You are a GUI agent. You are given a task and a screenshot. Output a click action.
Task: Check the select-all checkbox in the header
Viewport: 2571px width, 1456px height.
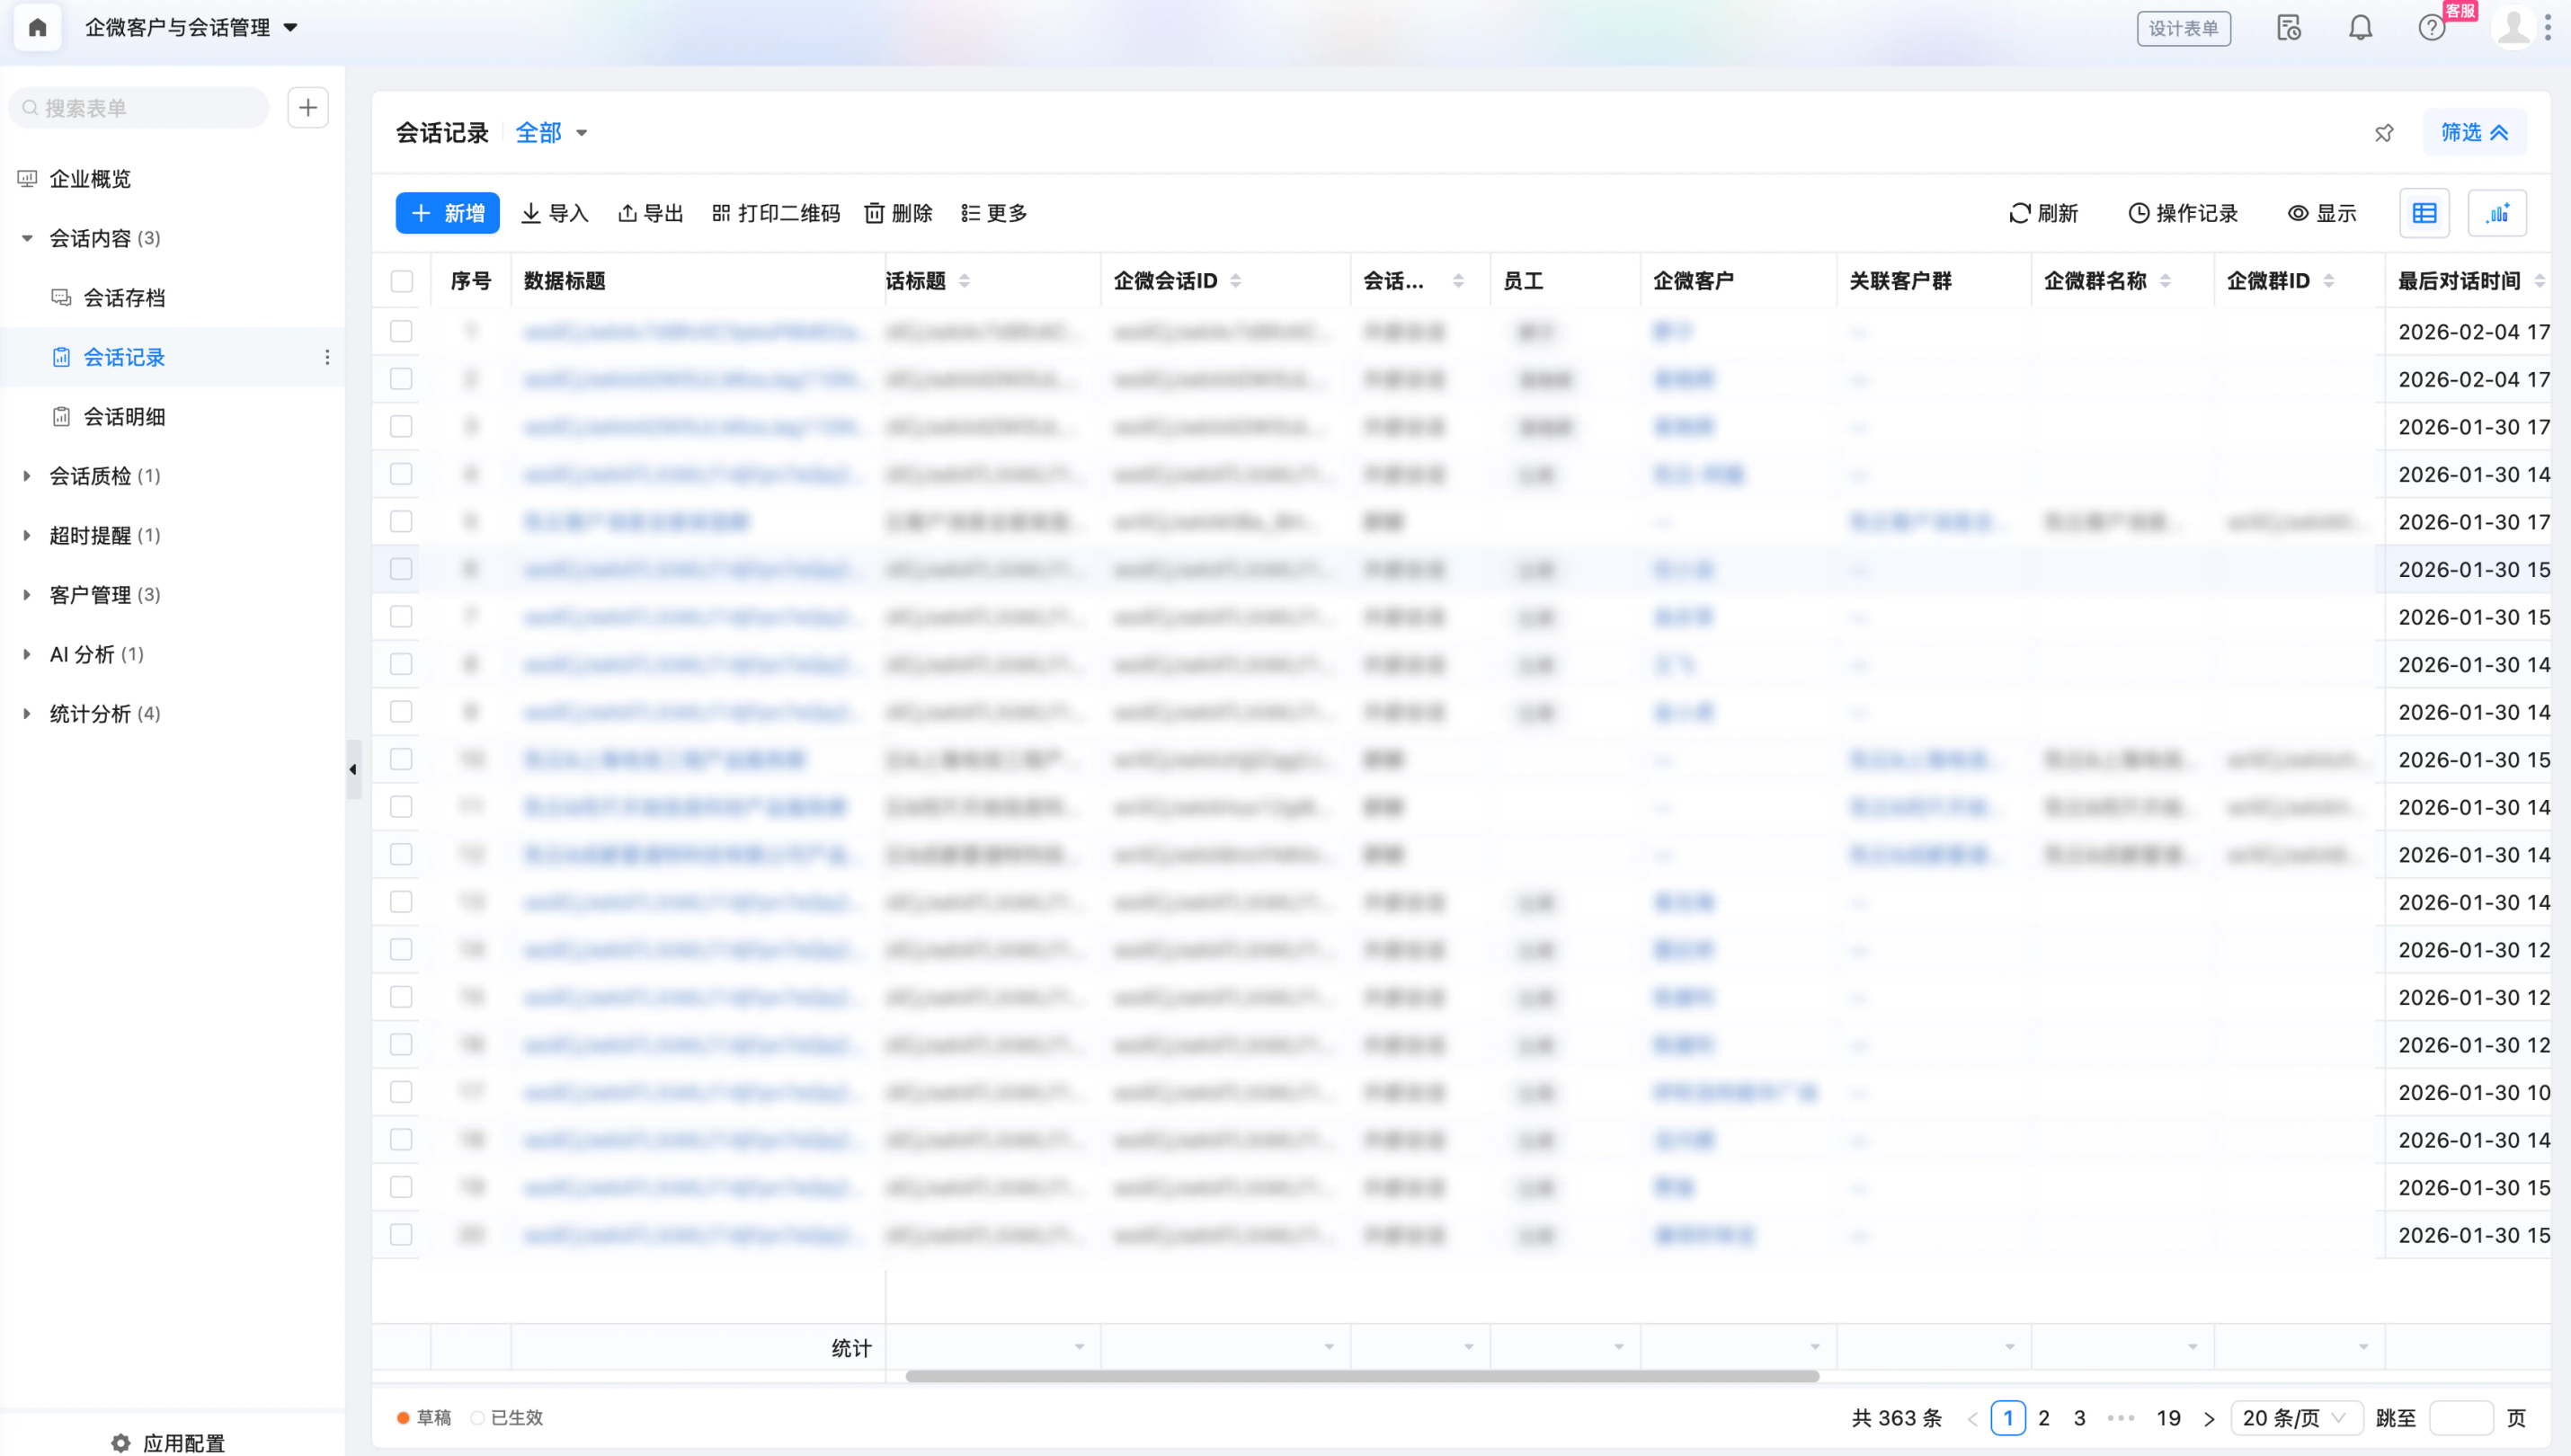[401, 281]
